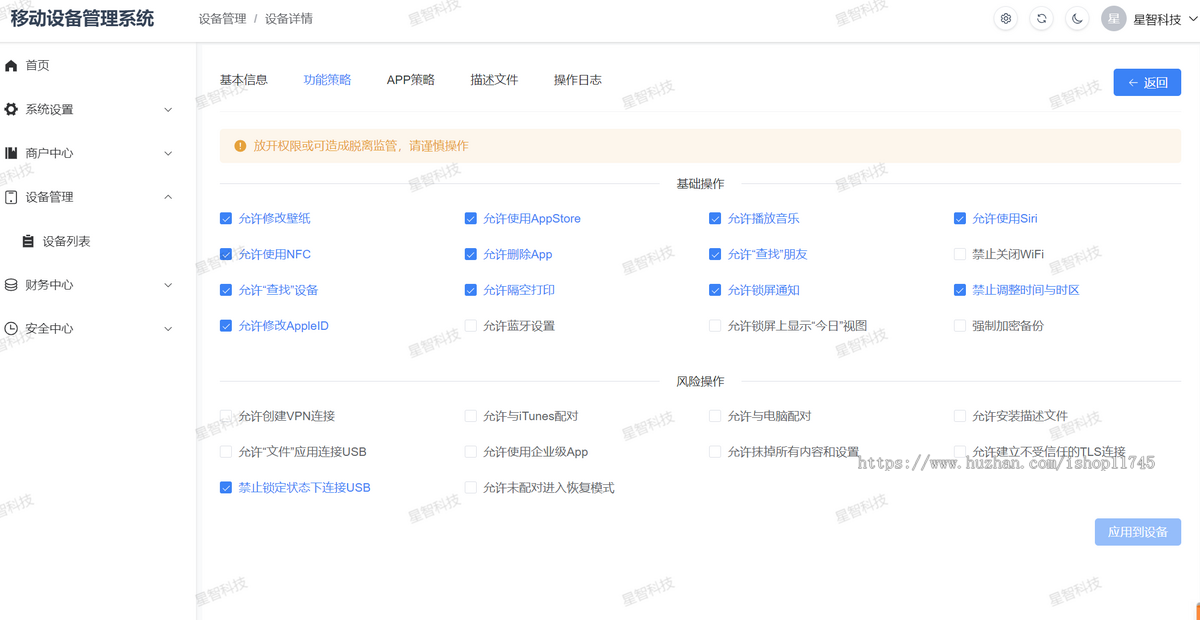Check 强制加密备份 checkbox
Image resolution: width=1200 pixels, height=620 pixels.
pos(960,326)
